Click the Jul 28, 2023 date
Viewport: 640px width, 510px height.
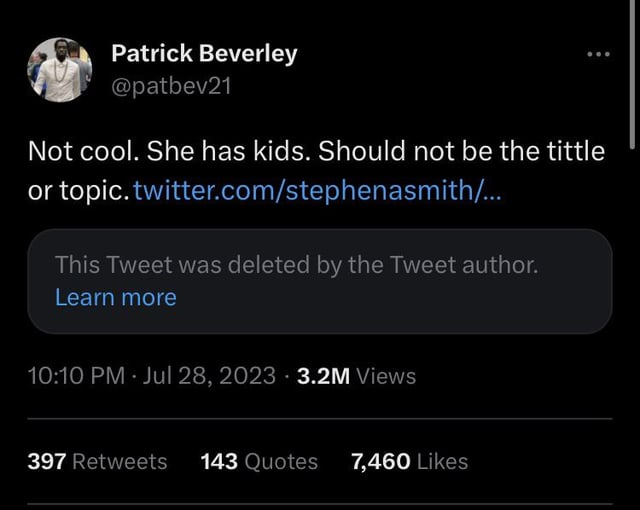click(210, 376)
